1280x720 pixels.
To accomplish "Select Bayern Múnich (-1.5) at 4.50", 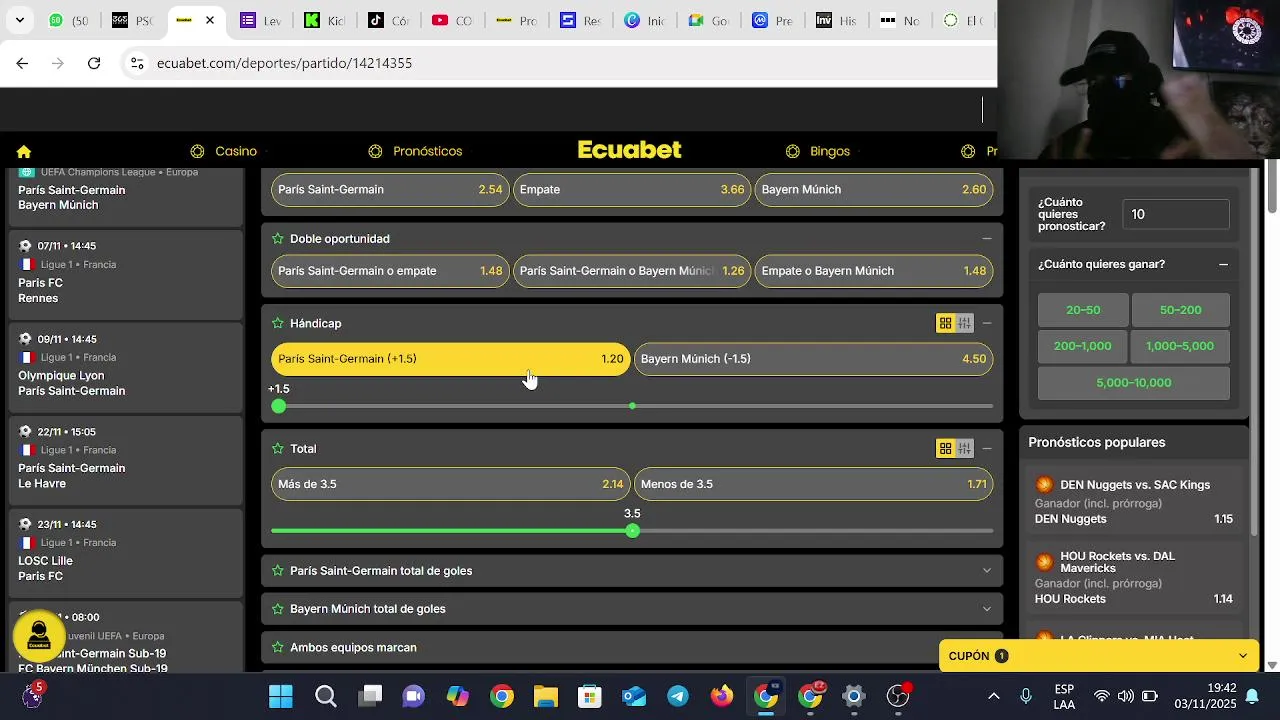I will tap(814, 359).
